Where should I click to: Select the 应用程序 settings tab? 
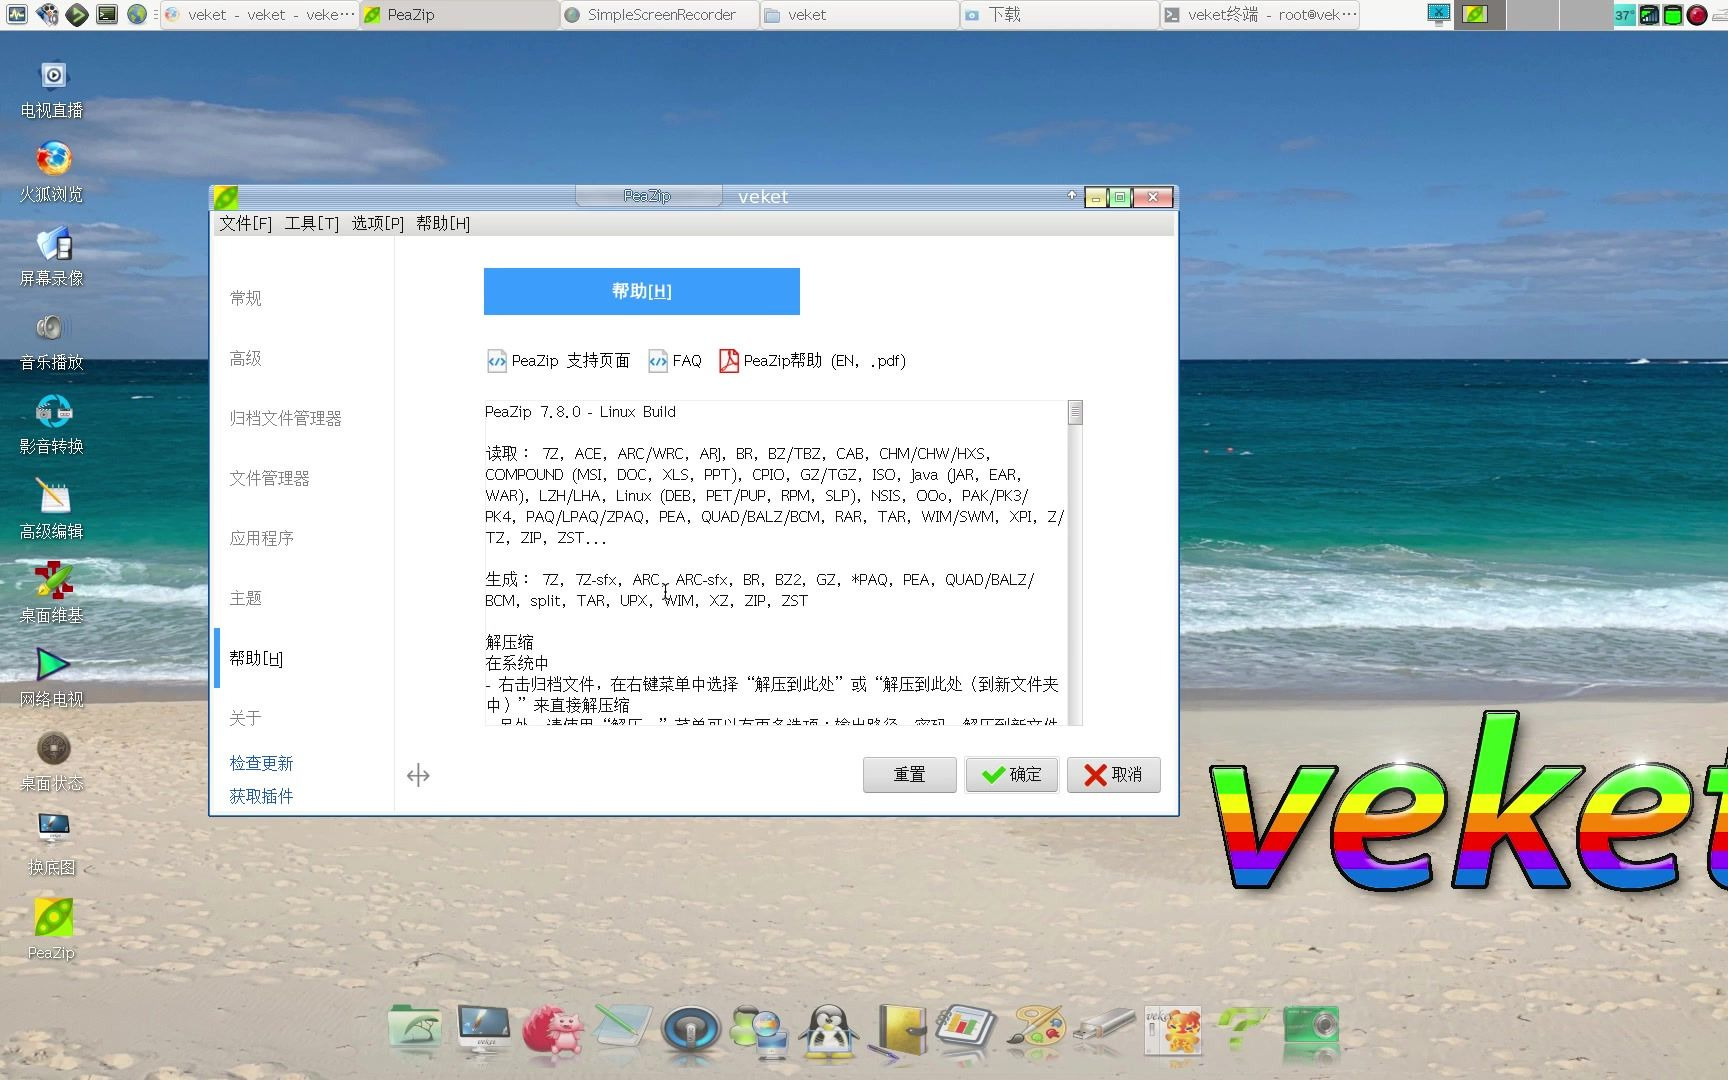coord(262,538)
